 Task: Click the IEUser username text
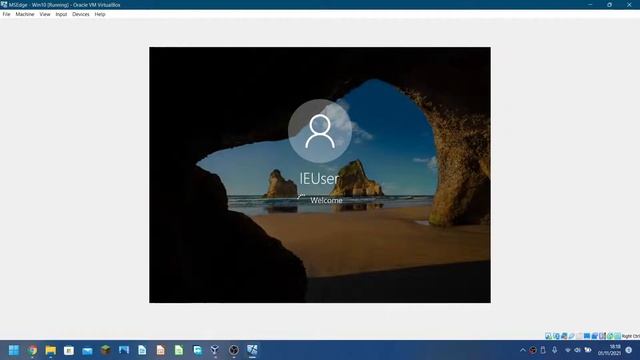point(320,179)
